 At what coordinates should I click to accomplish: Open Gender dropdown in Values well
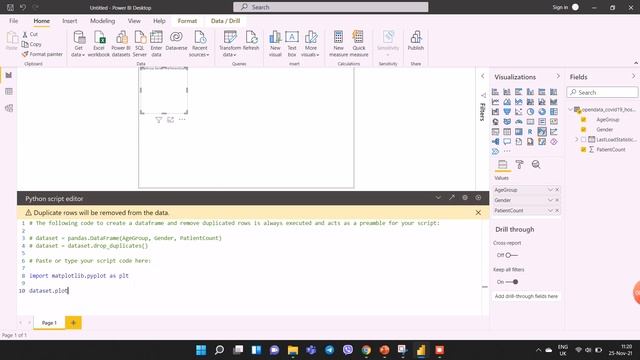pyautogui.click(x=550, y=200)
